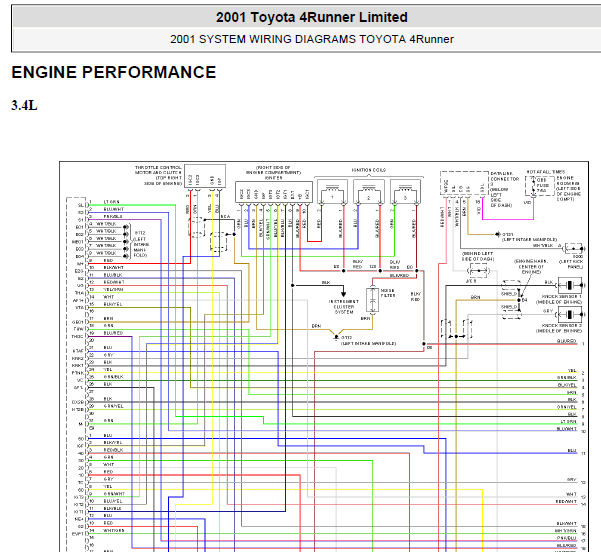This screenshot has width=601, height=552.
Task: Click 'RED/WHT' wire label at left connector pin 12
Action: pyautogui.click(x=114, y=282)
